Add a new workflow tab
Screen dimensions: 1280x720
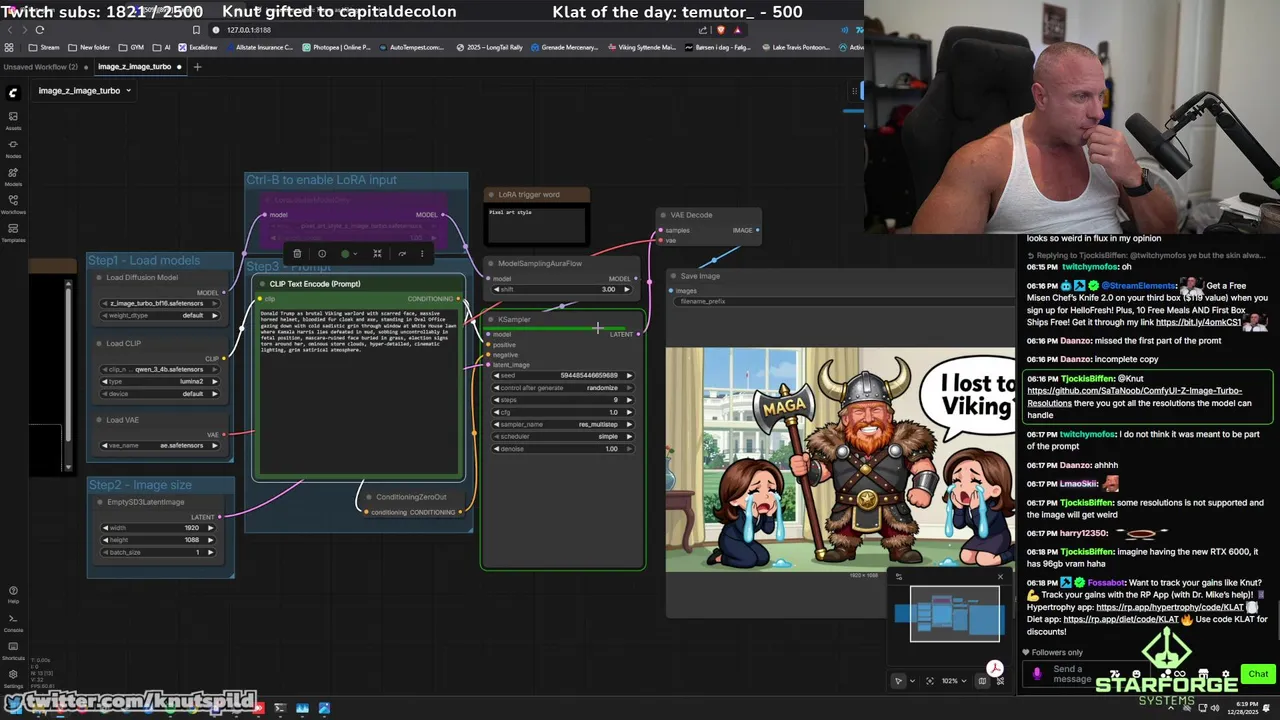pos(197,67)
